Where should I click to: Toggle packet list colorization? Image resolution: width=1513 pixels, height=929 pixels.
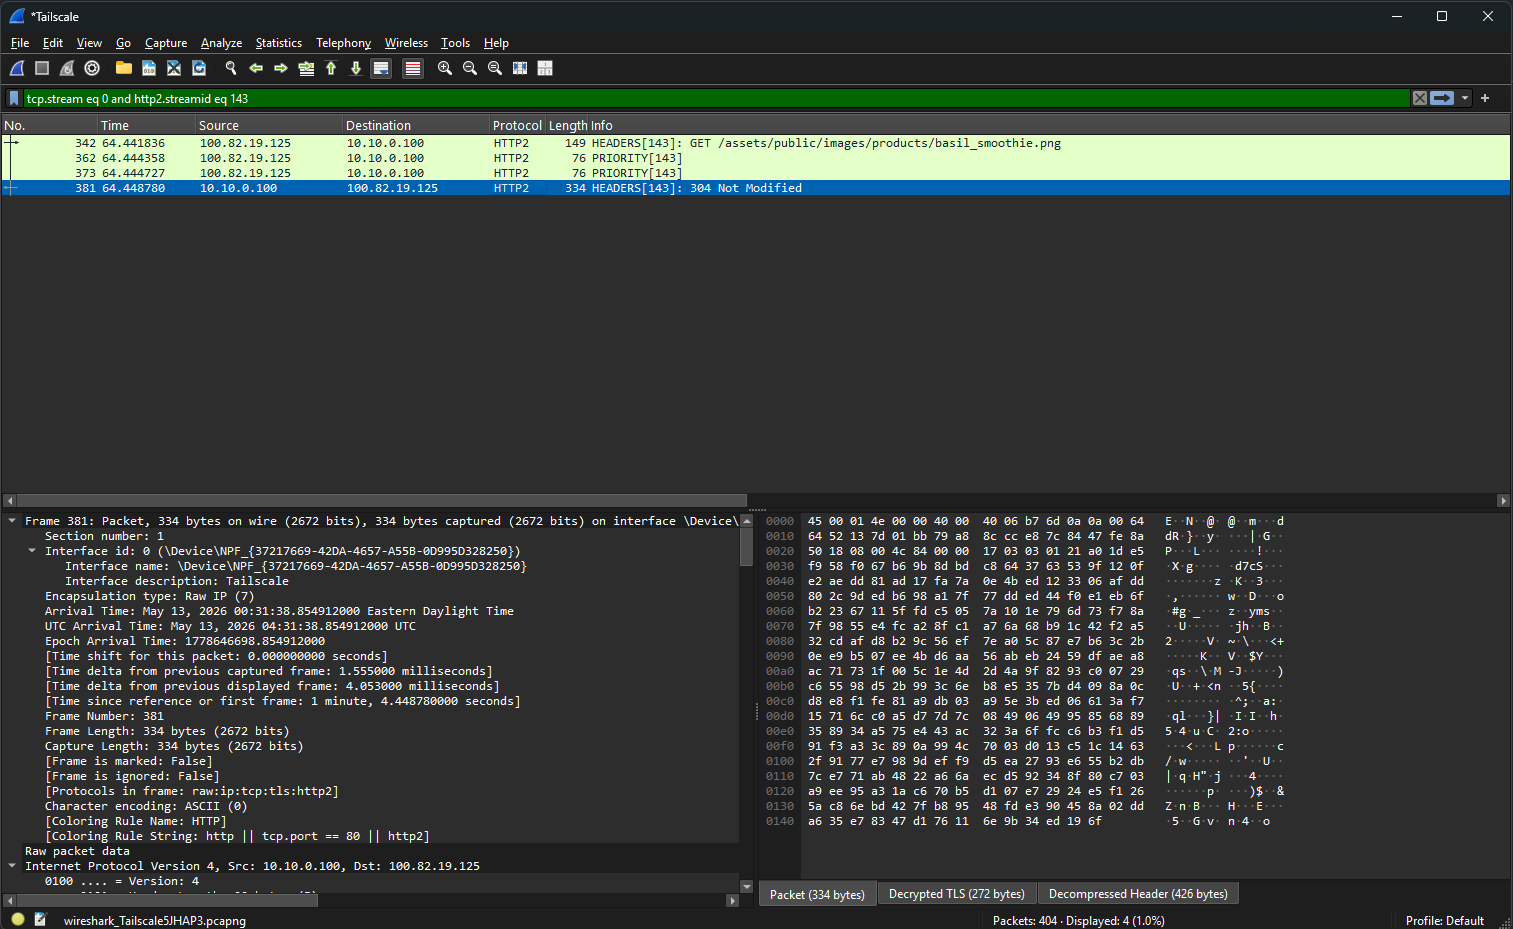[x=413, y=68]
